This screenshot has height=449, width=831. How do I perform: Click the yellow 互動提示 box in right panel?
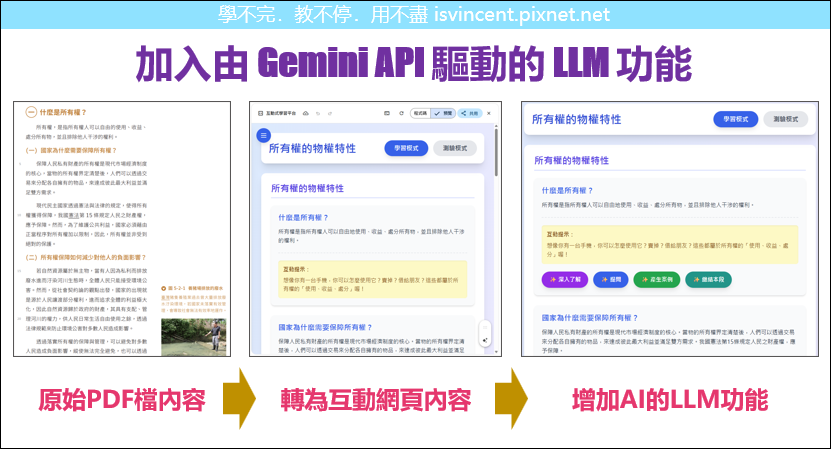click(x=670, y=244)
